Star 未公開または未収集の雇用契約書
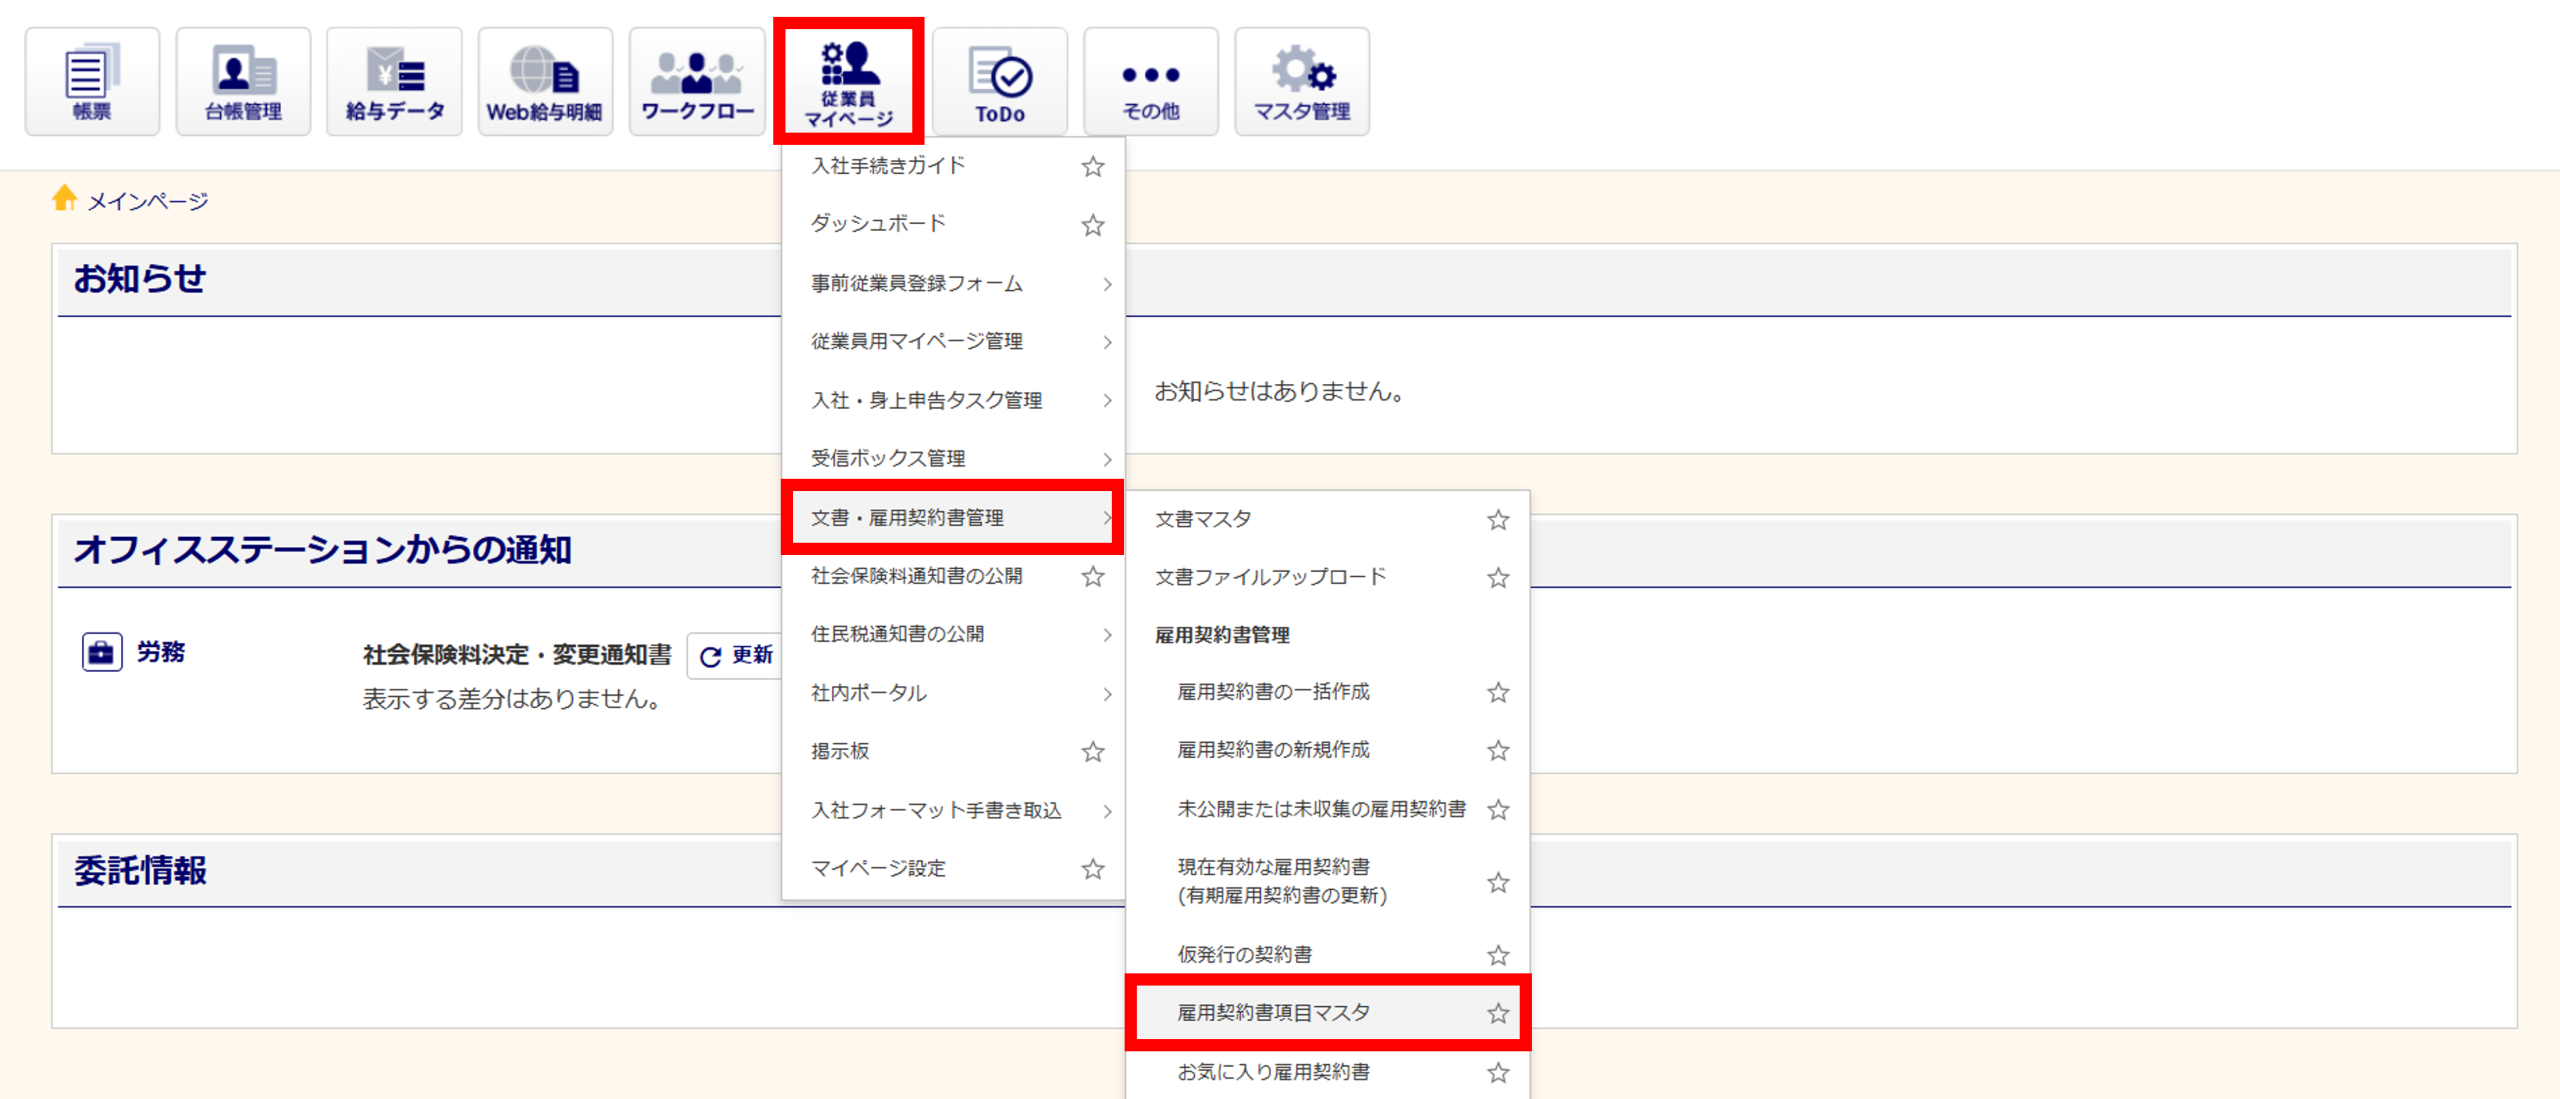 (1498, 809)
